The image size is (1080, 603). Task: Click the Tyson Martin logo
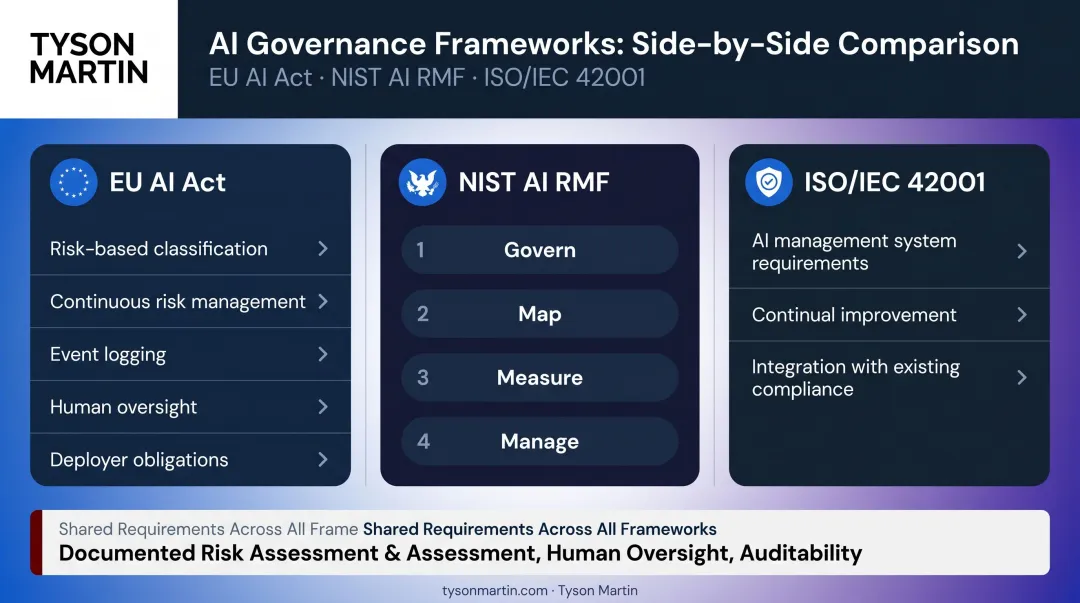click(x=89, y=59)
